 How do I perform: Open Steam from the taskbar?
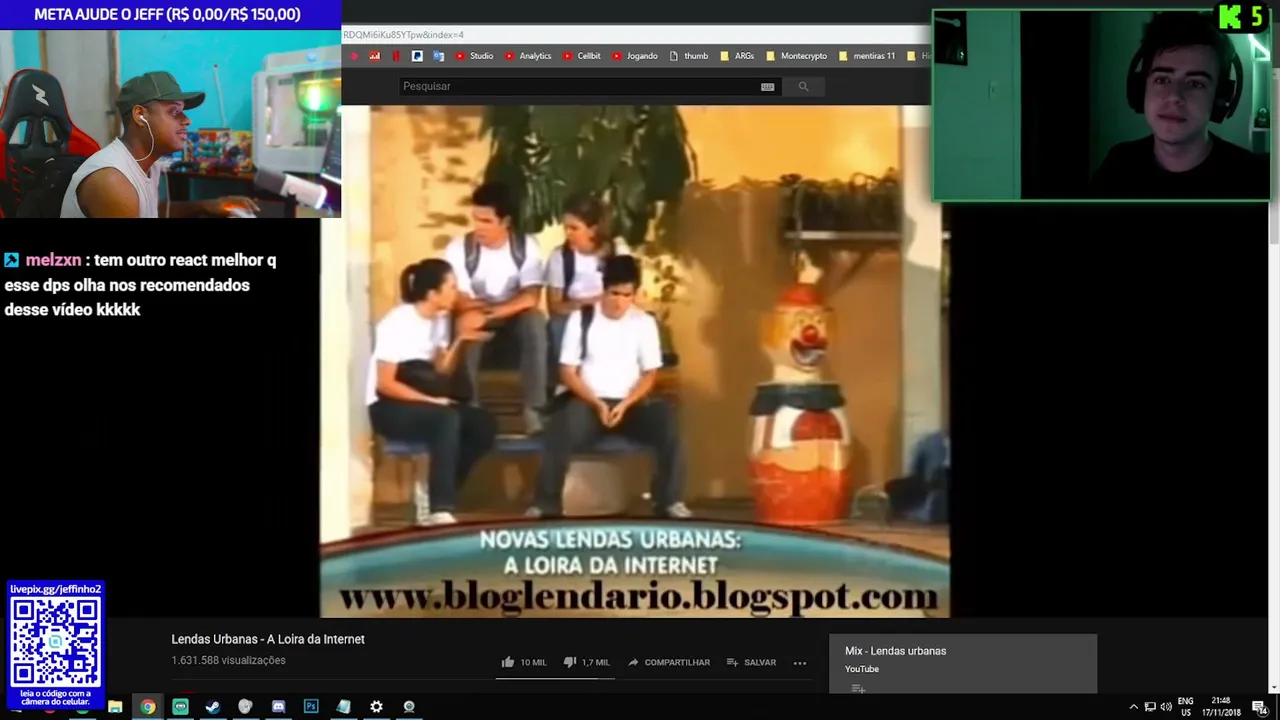[x=213, y=707]
